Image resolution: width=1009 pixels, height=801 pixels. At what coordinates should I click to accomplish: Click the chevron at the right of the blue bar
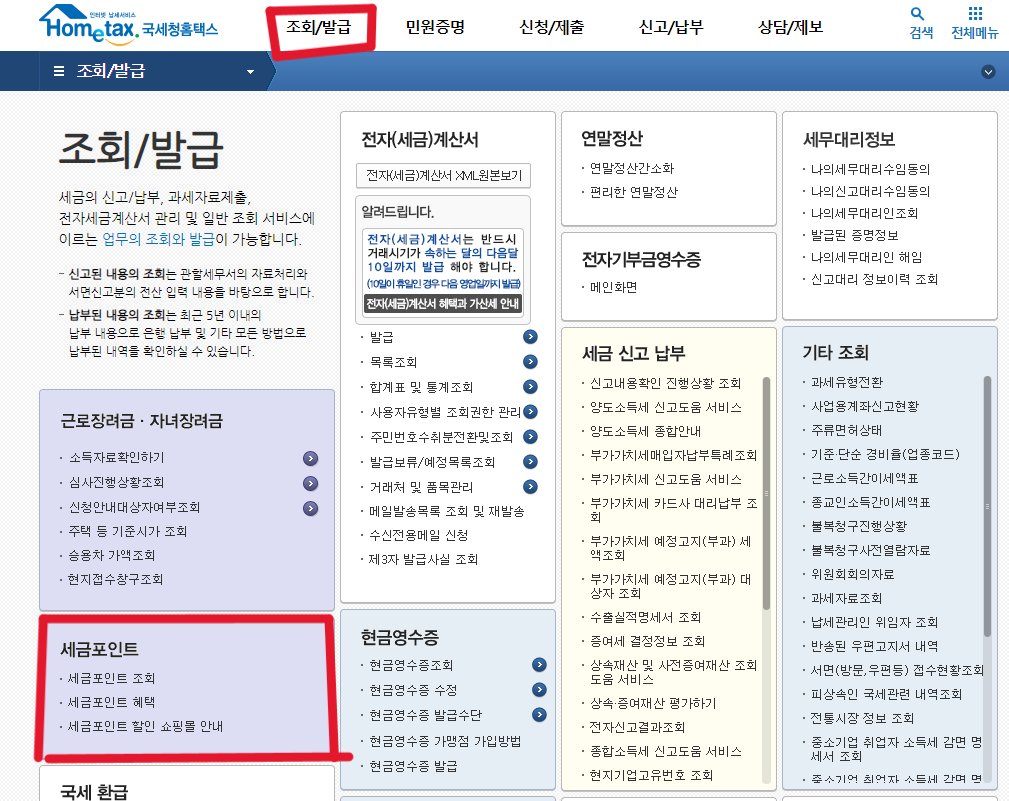click(988, 71)
